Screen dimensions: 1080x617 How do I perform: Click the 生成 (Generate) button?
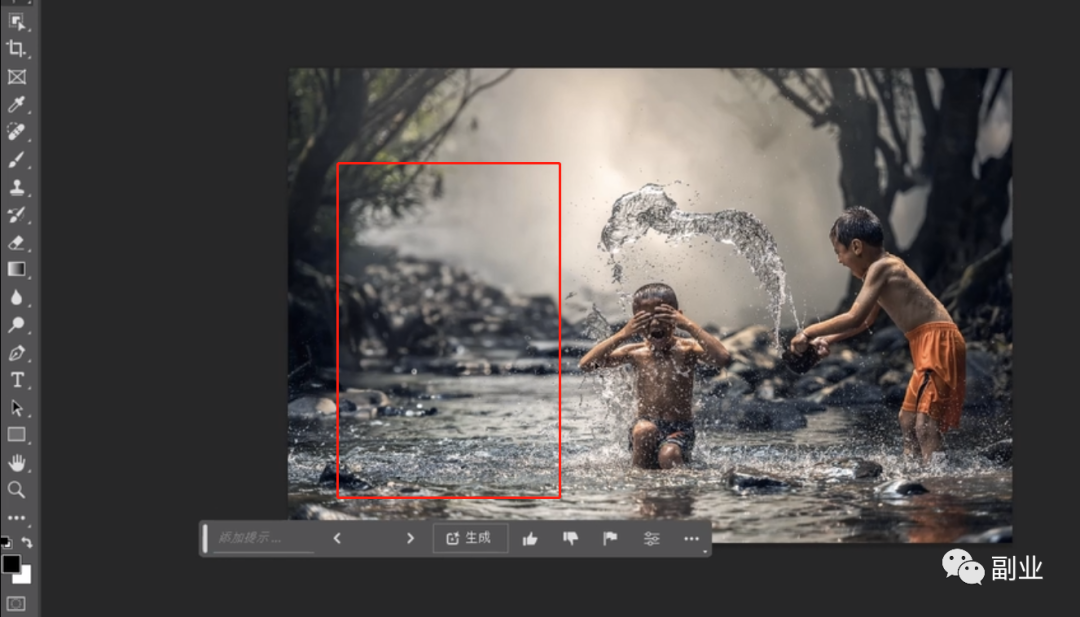coord(470,538)
